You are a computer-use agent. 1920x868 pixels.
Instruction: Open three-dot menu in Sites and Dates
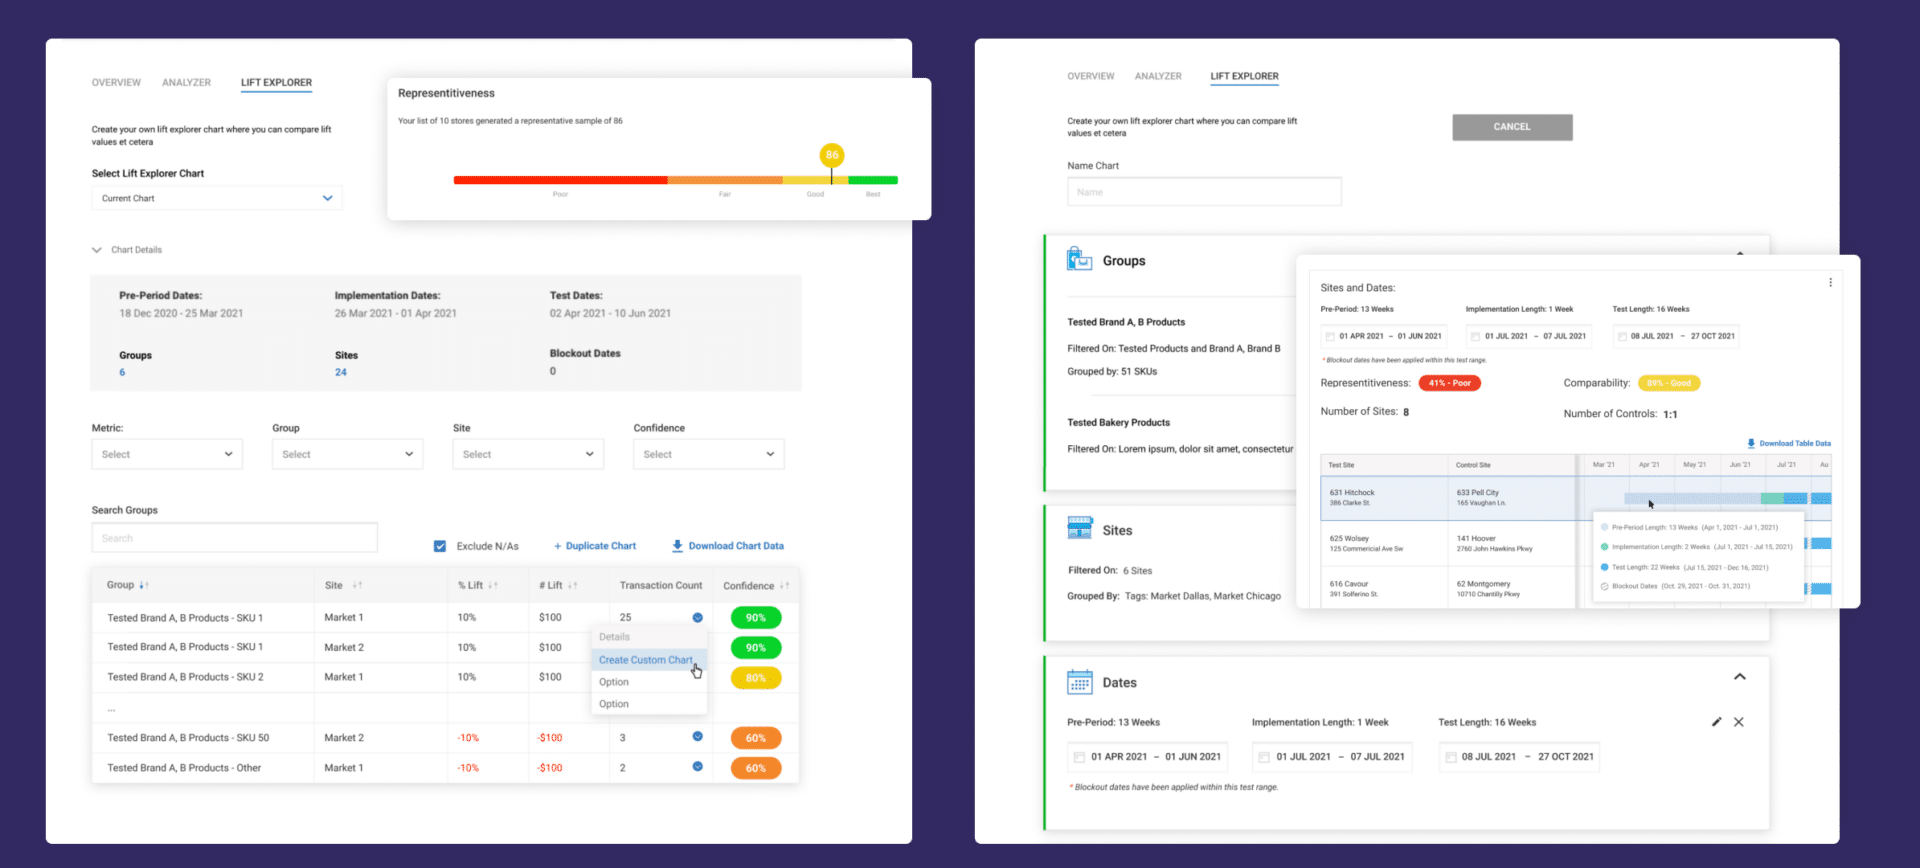1830,283
